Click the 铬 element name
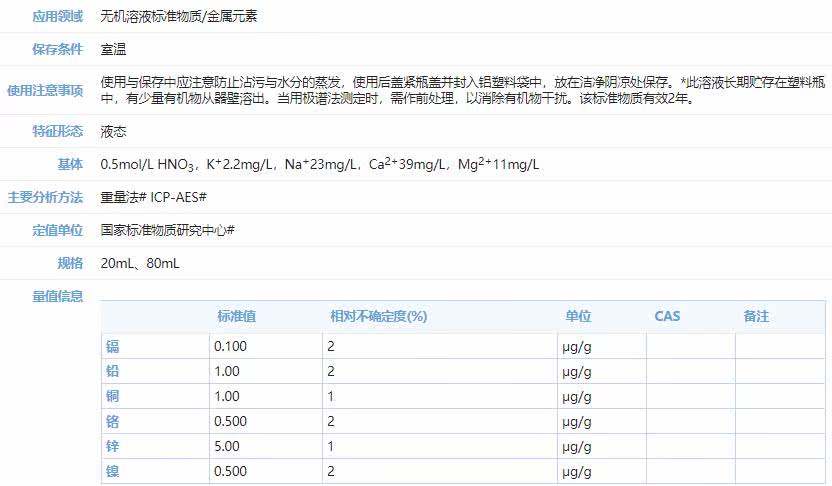 (112, 421)
